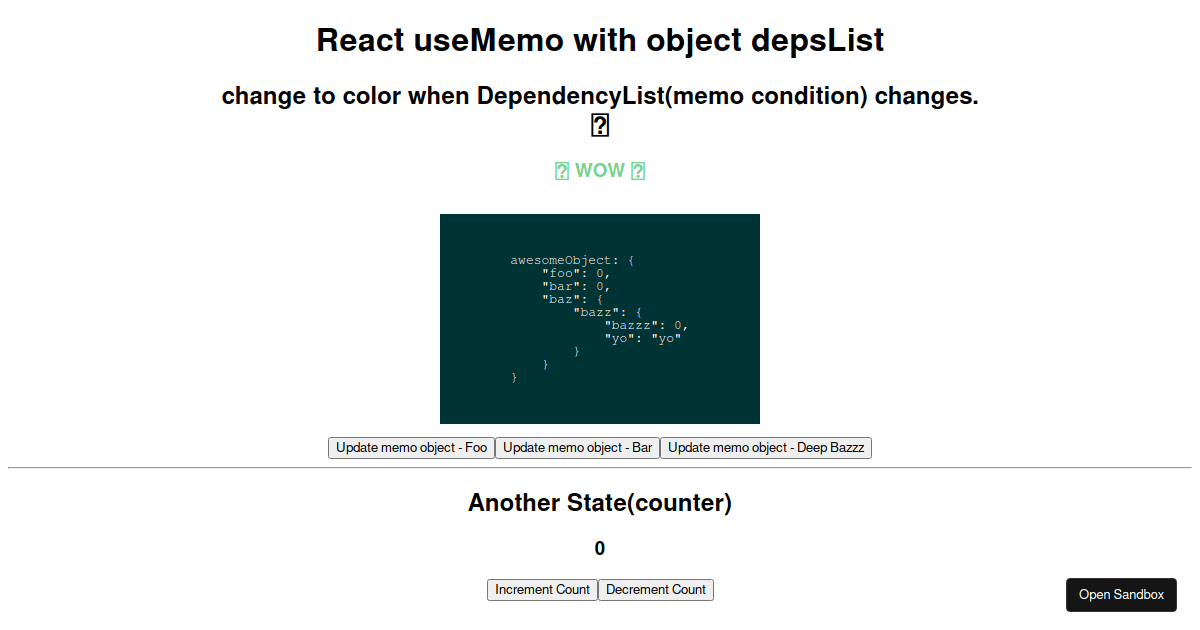Click the "yo": "yo" code line

[642, 338]
